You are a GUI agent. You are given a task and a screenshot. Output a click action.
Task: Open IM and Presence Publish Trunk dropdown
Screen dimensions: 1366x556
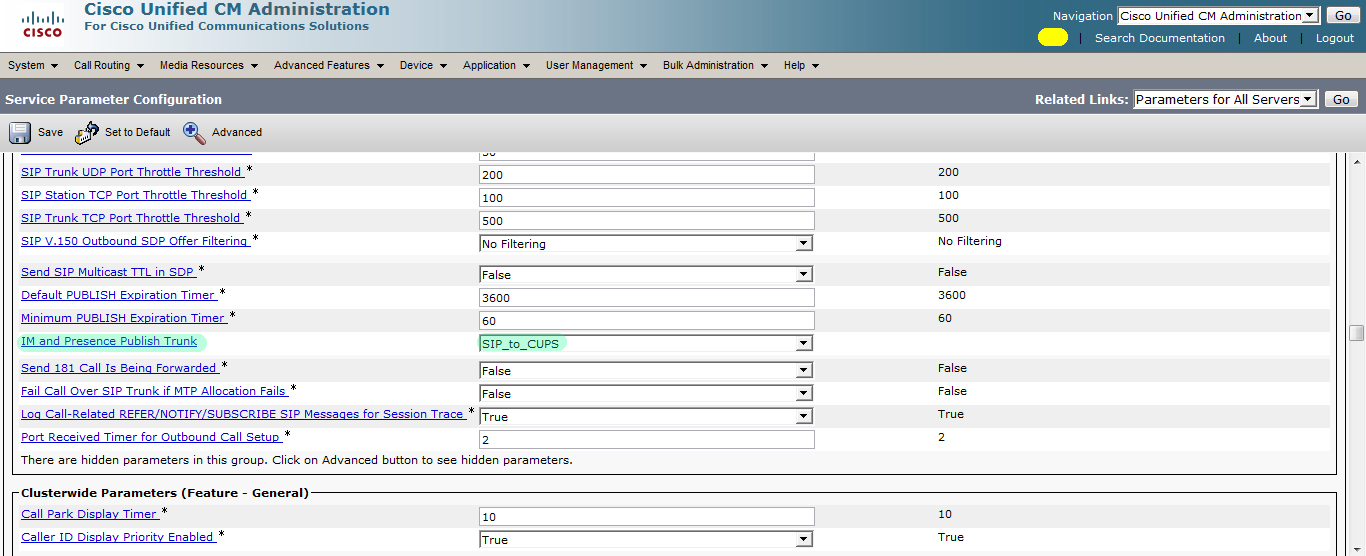[646, 343]
